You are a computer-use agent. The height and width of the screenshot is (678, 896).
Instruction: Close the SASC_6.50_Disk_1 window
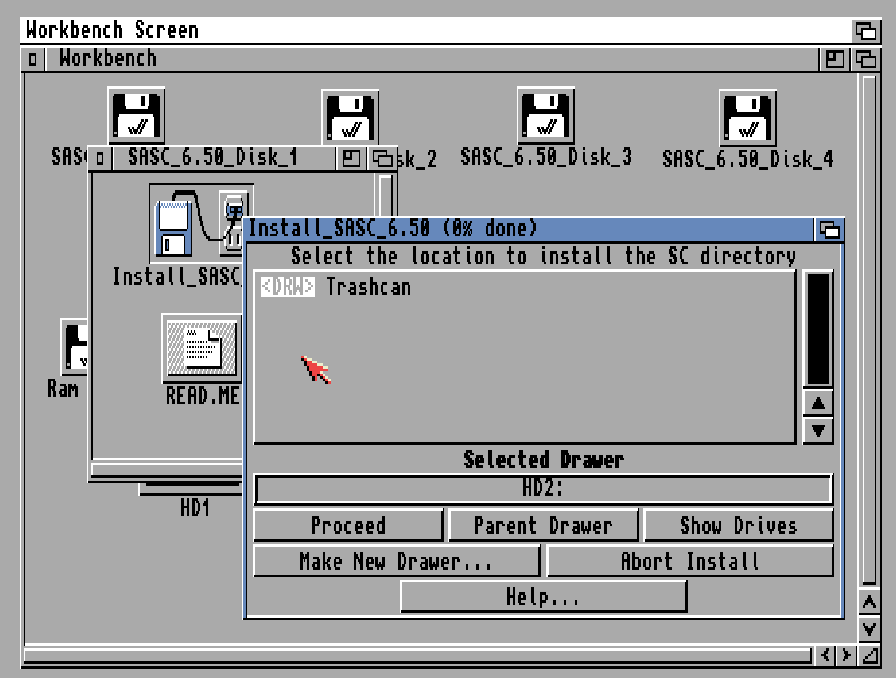[x=101, y=158]
